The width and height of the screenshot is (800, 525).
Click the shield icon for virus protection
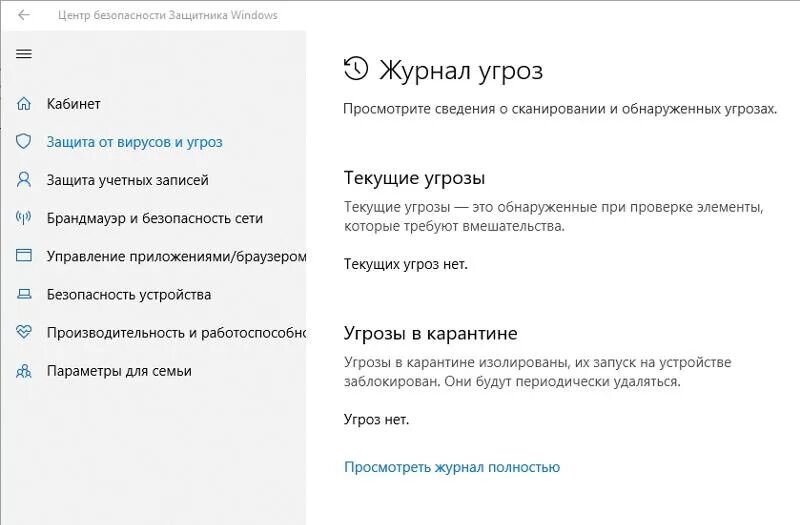coord(23,141)
